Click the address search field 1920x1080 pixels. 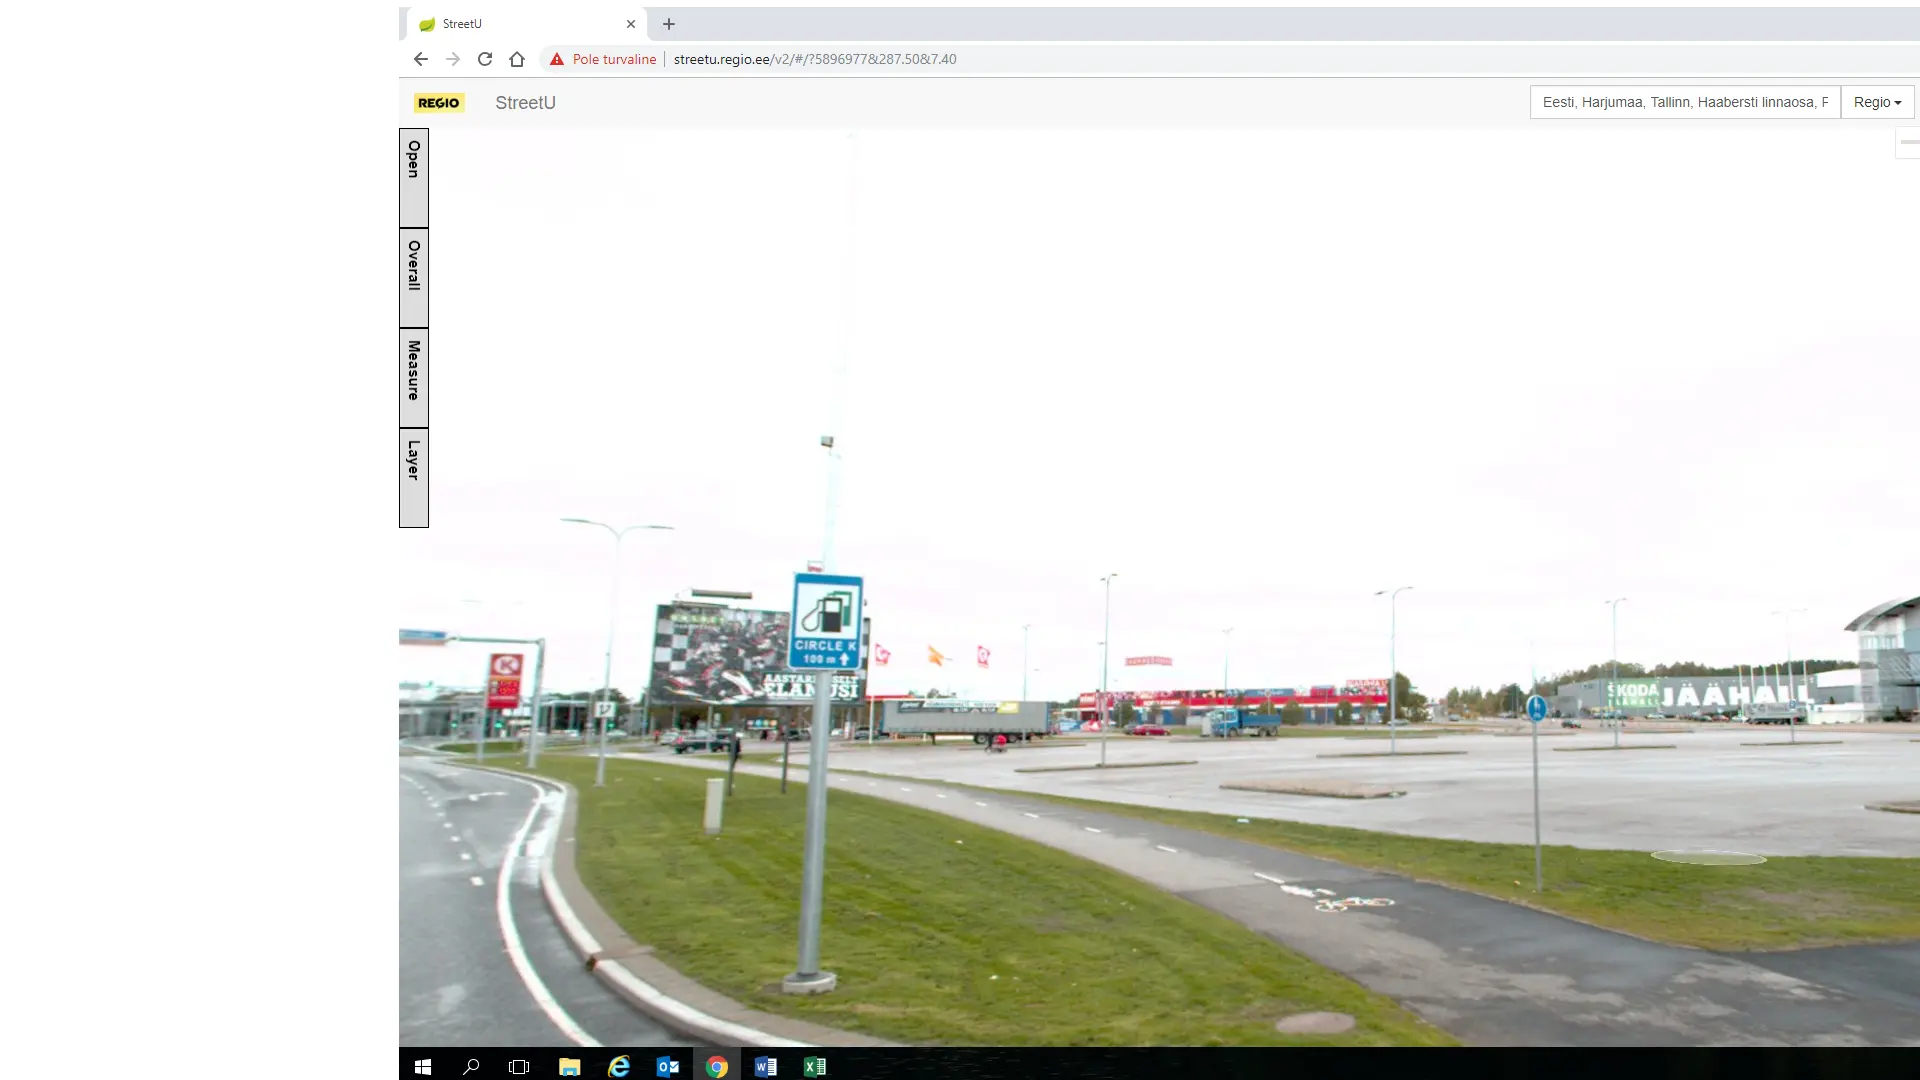(x=1684, y=102)
